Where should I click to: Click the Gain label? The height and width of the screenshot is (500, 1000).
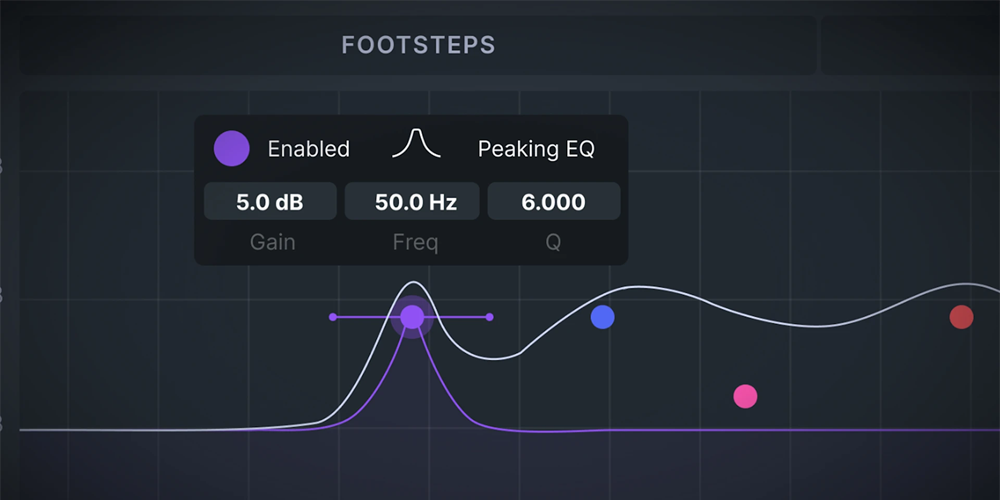tap(272, 242)
